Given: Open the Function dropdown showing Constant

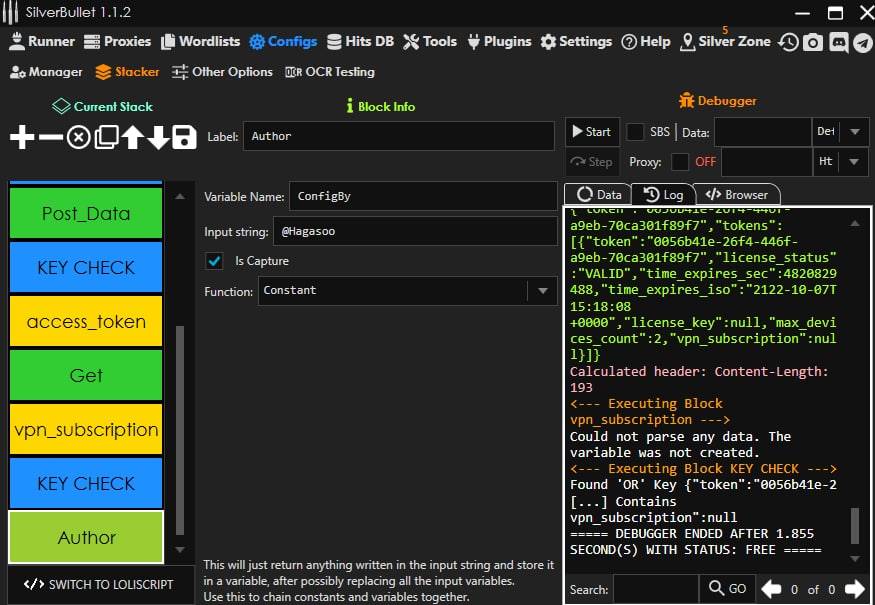Looking at the screenshot, I should 542,291.
